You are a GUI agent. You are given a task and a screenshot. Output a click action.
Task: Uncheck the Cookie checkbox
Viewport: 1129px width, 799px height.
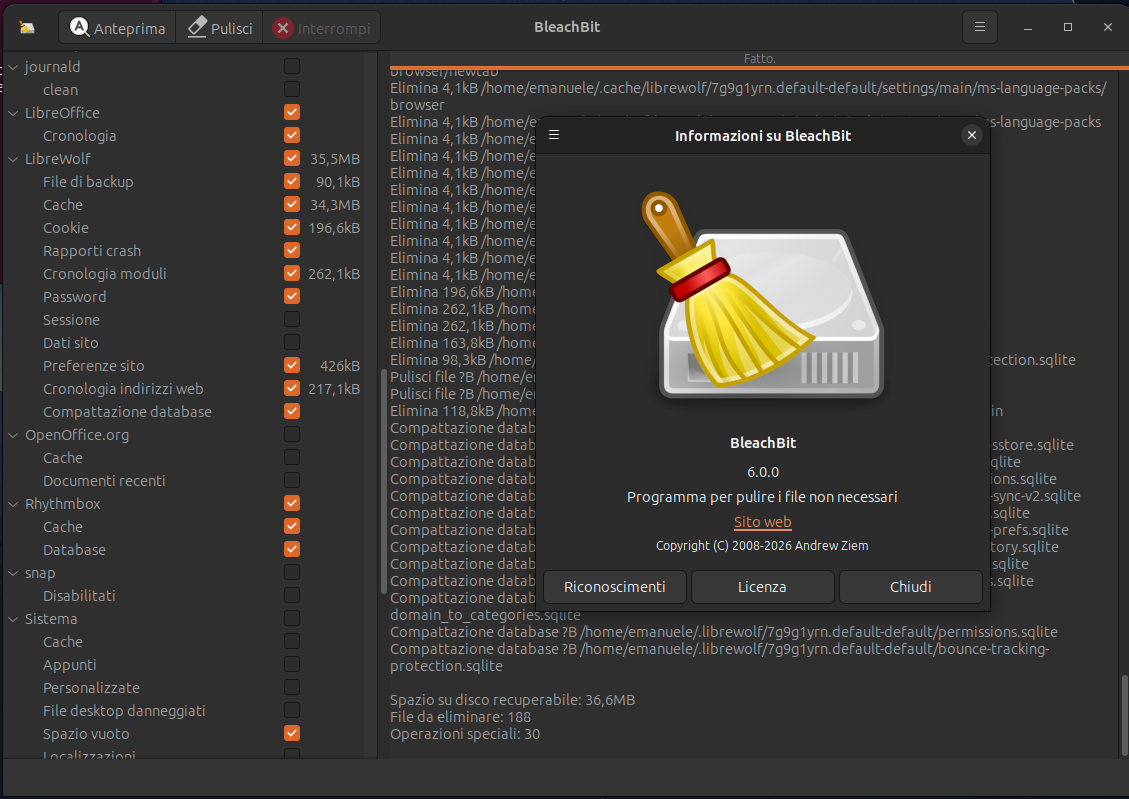click(x=291, y=227)
